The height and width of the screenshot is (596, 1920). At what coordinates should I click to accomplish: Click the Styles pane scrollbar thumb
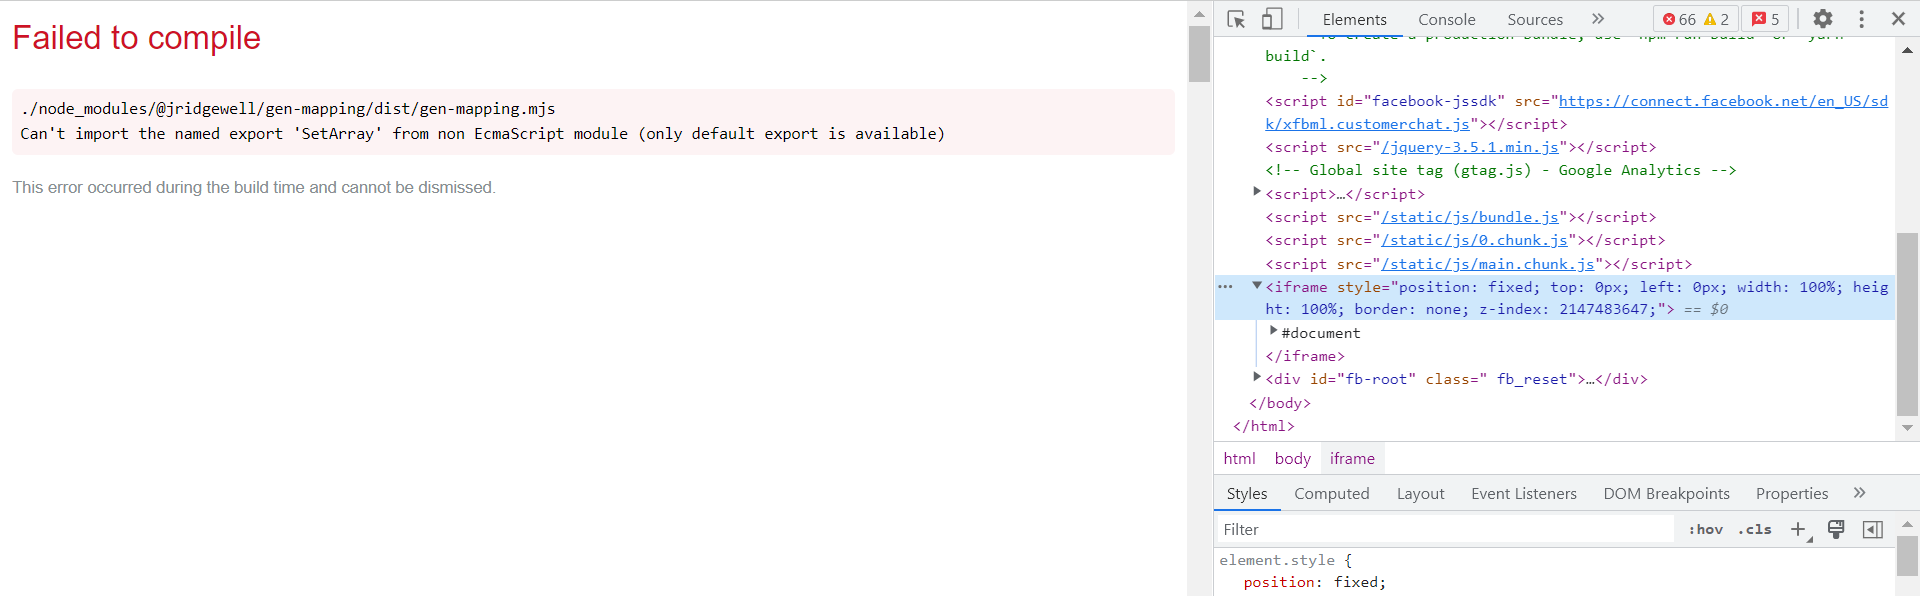1907,556
